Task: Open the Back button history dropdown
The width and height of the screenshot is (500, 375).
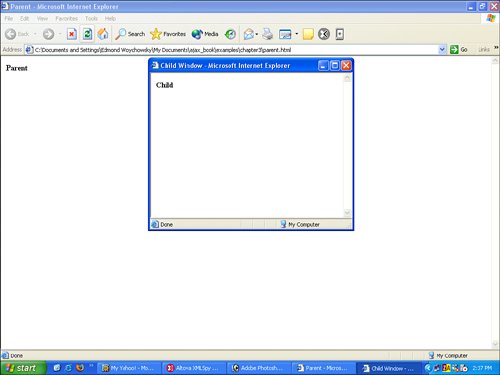Action: pyautogui.click(x=35, y=34)
